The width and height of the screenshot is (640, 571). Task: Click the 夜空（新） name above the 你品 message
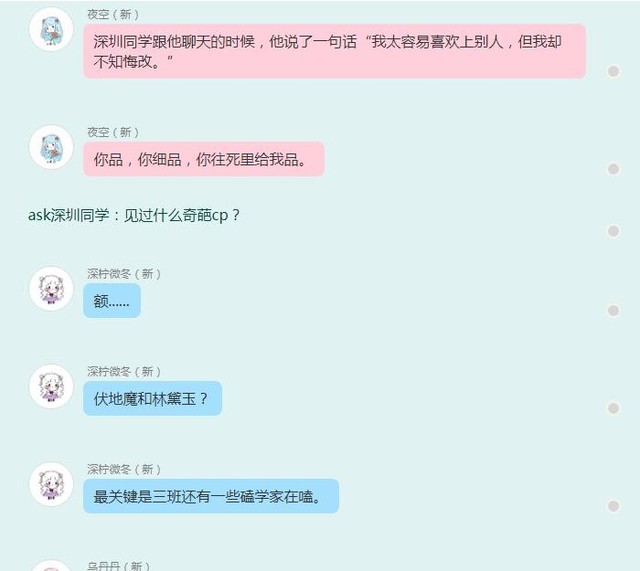[x=113, y=132]
